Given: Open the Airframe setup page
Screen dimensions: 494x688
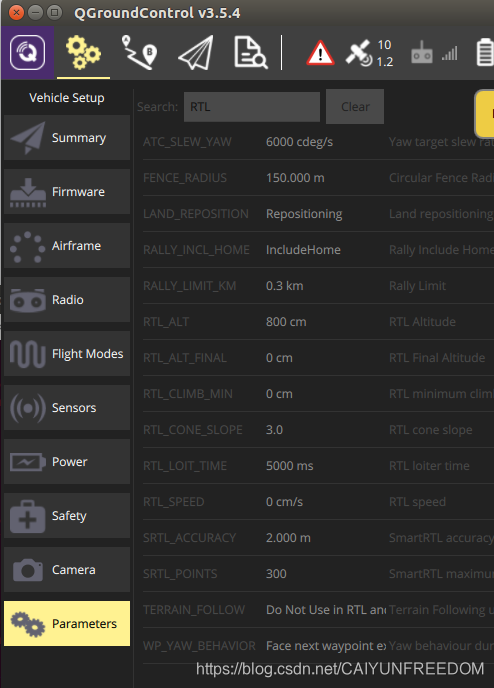Looking at the screenshot, I should coord(67,246).
